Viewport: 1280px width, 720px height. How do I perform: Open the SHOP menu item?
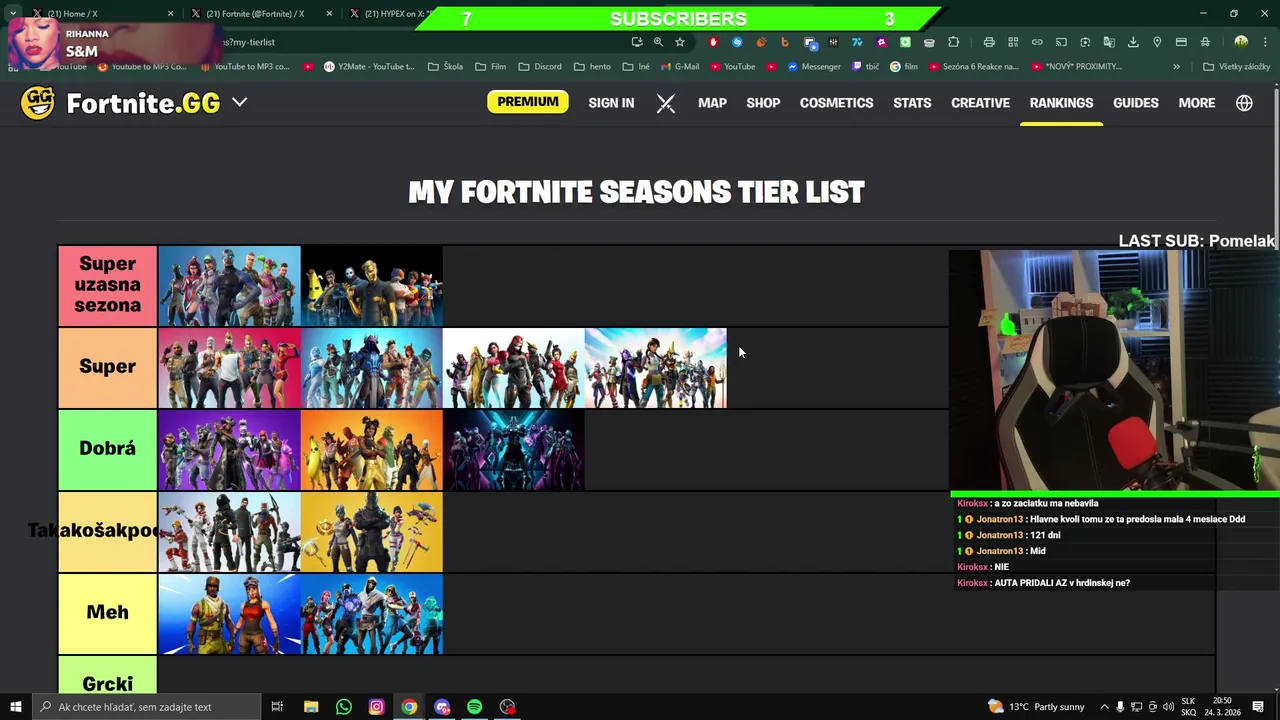[x=763, y=103]
